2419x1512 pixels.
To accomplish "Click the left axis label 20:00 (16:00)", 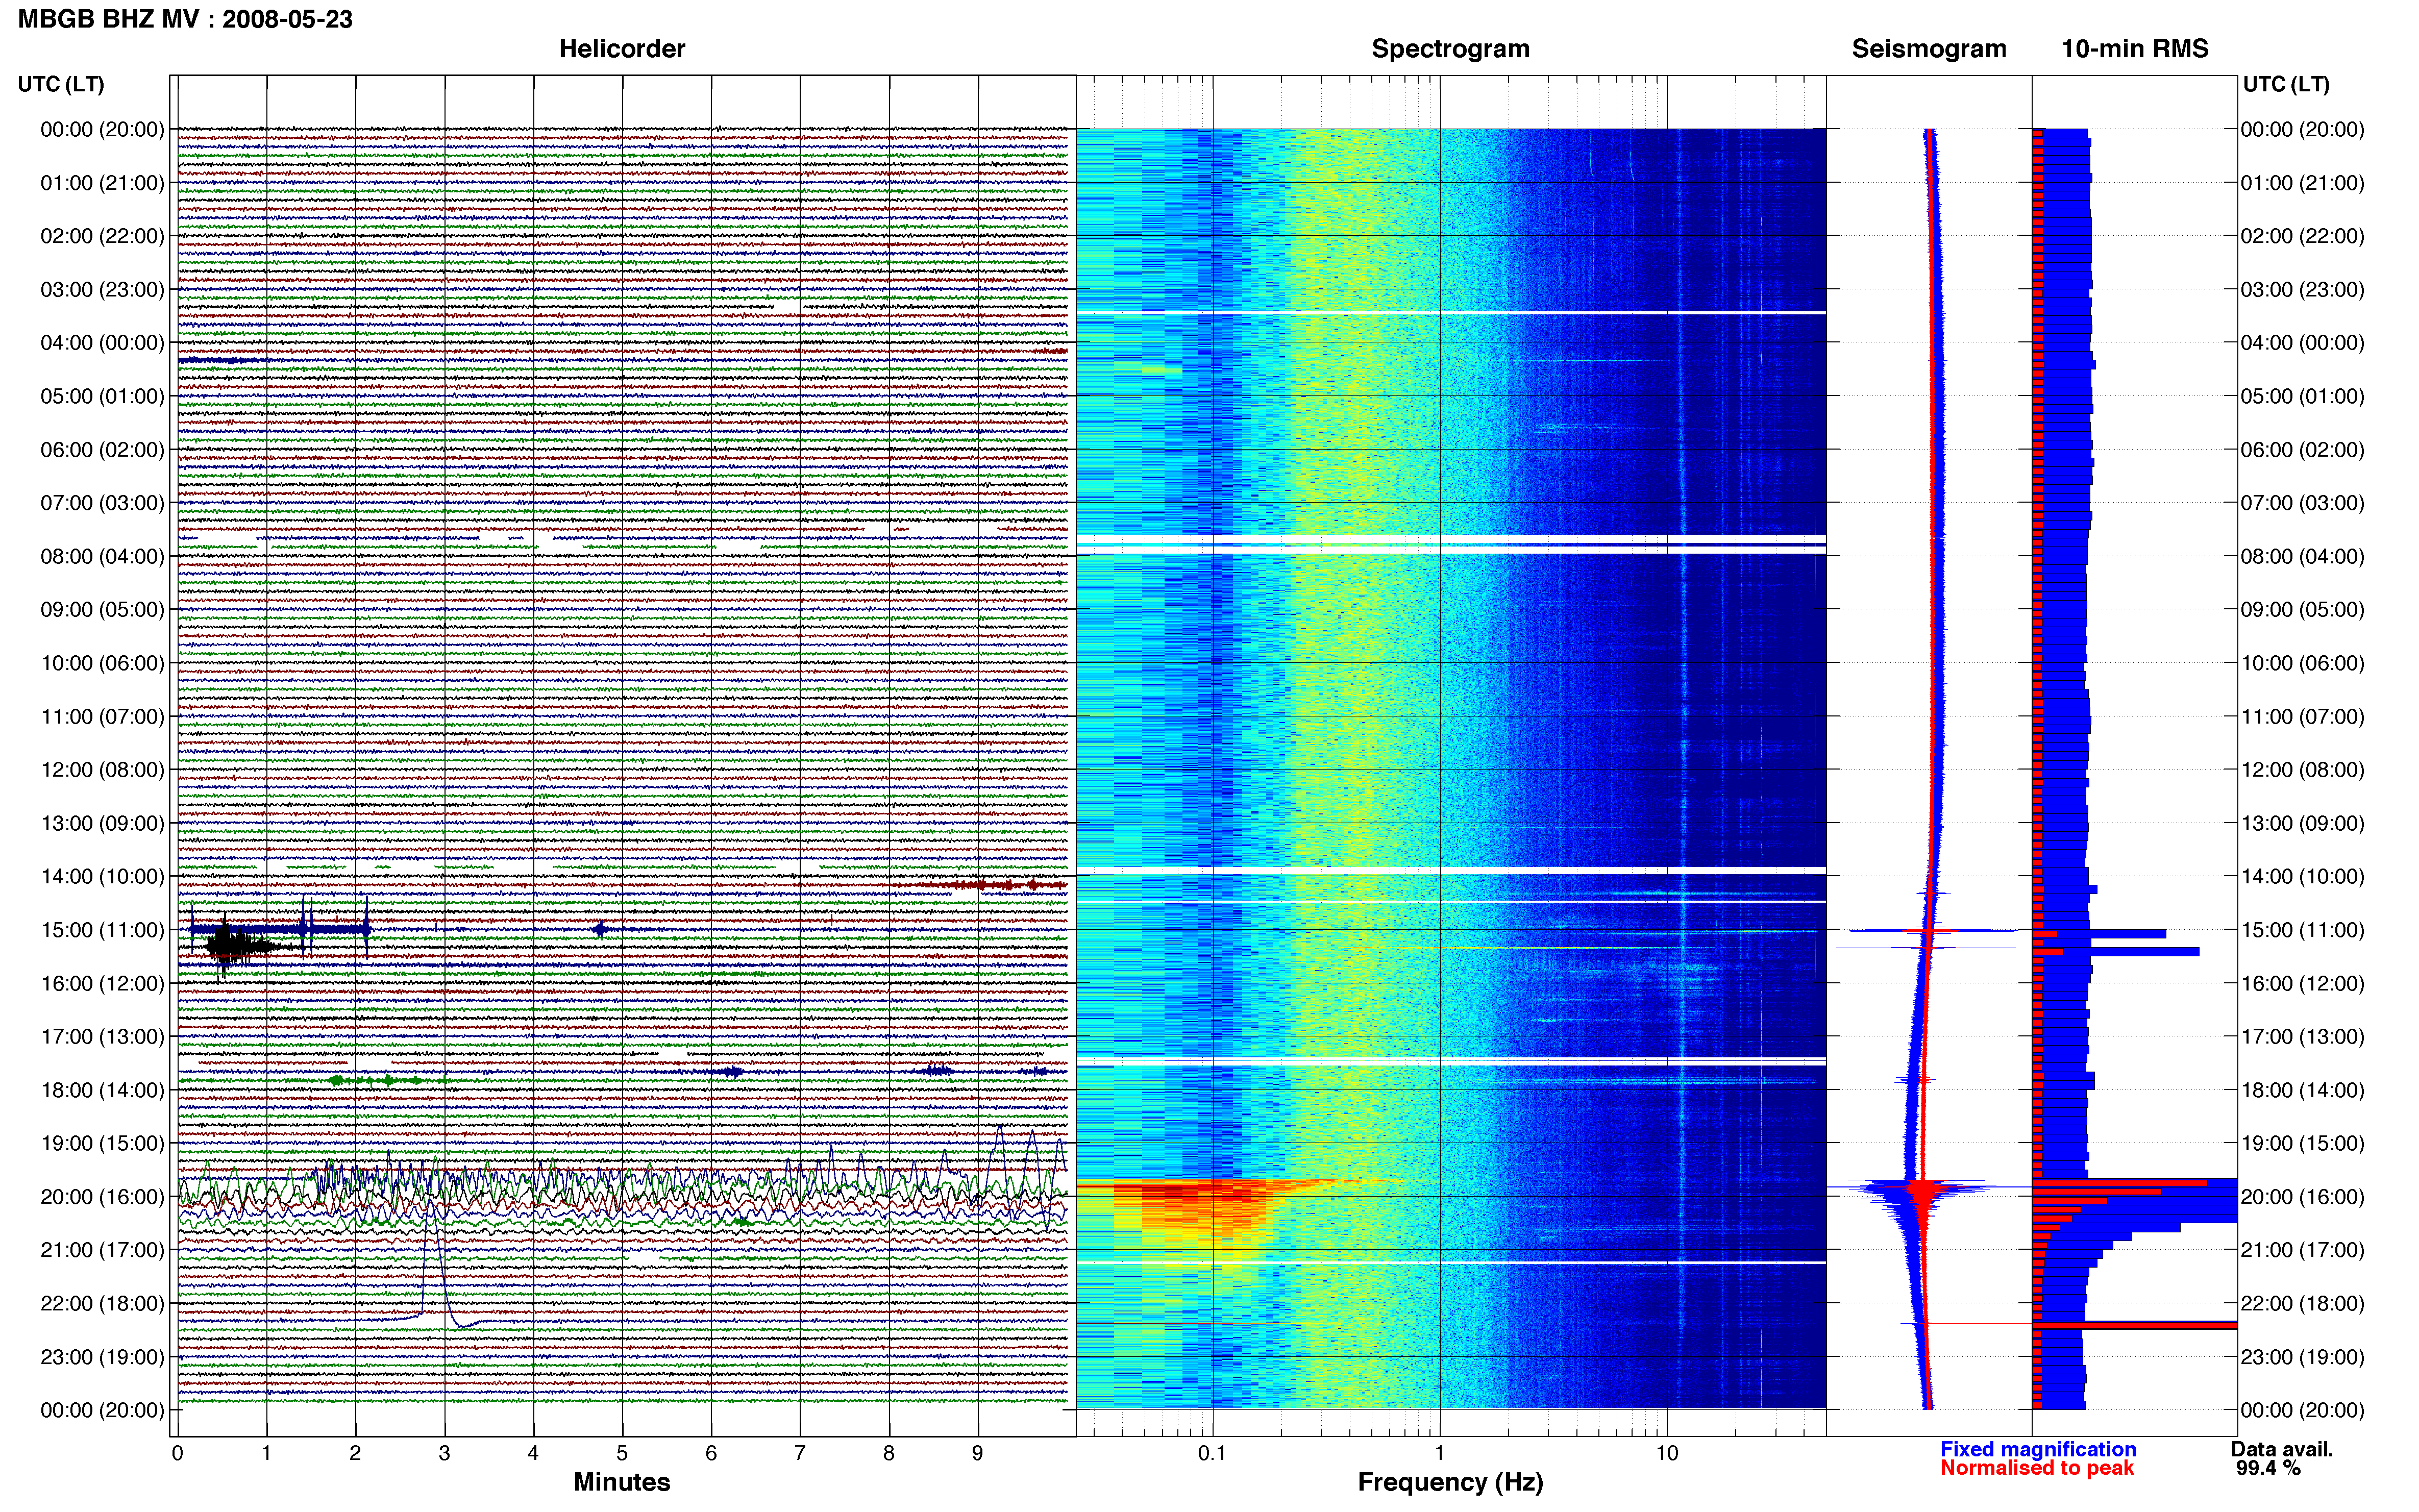I will pyautogui.click(x=102, y=1196).
